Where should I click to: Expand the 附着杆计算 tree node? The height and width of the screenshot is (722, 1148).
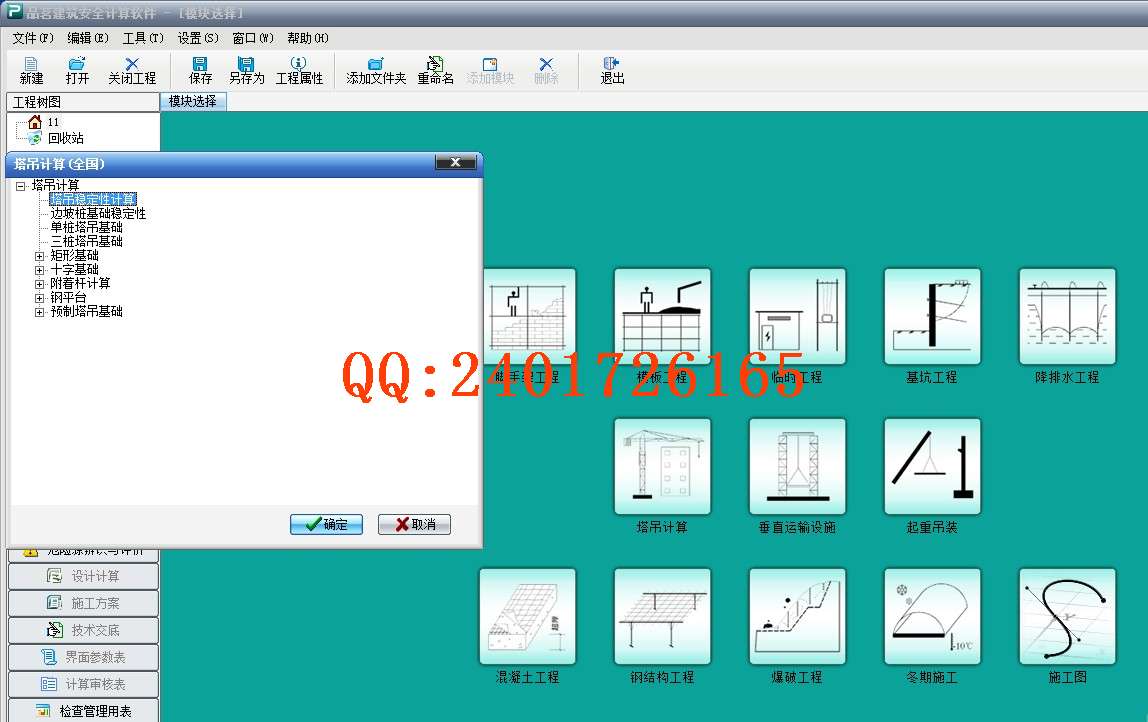point(40,284)
